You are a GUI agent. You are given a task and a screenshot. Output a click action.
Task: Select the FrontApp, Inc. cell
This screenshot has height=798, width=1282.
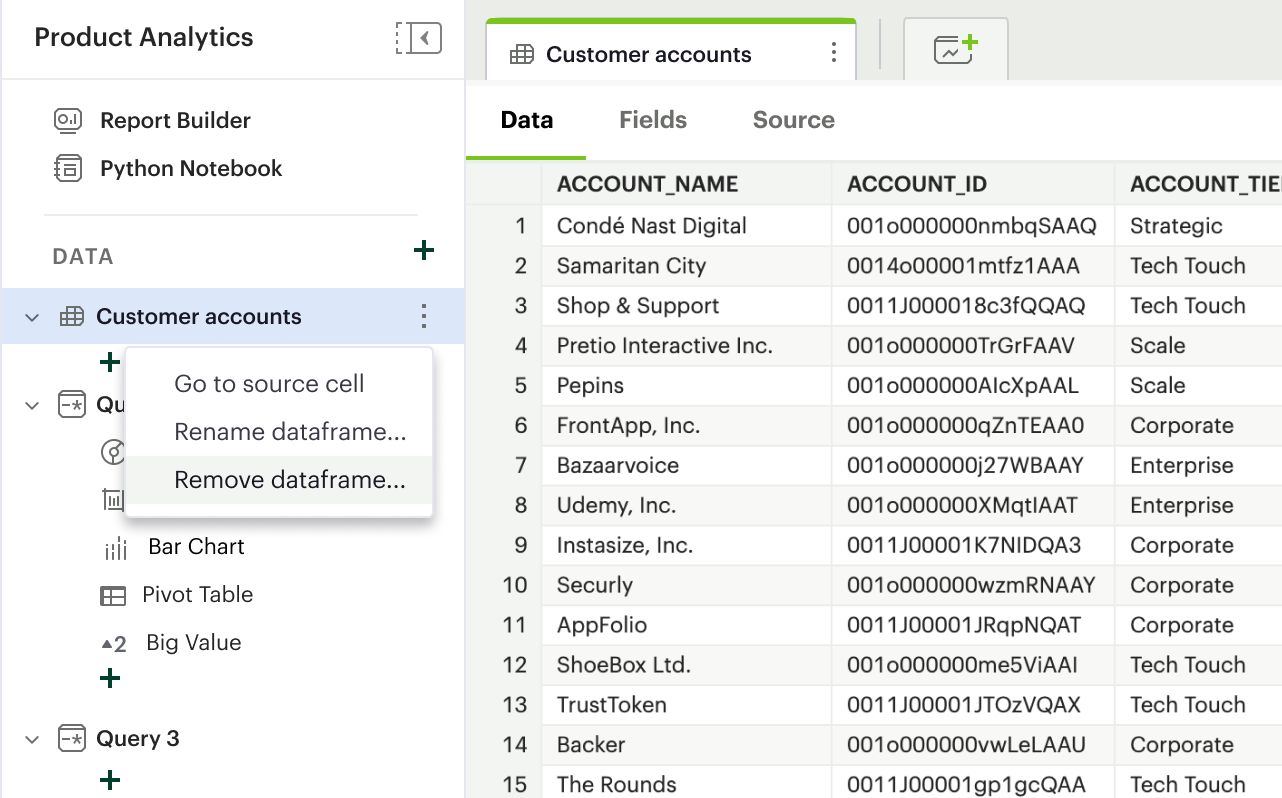(x=686, y=426)
